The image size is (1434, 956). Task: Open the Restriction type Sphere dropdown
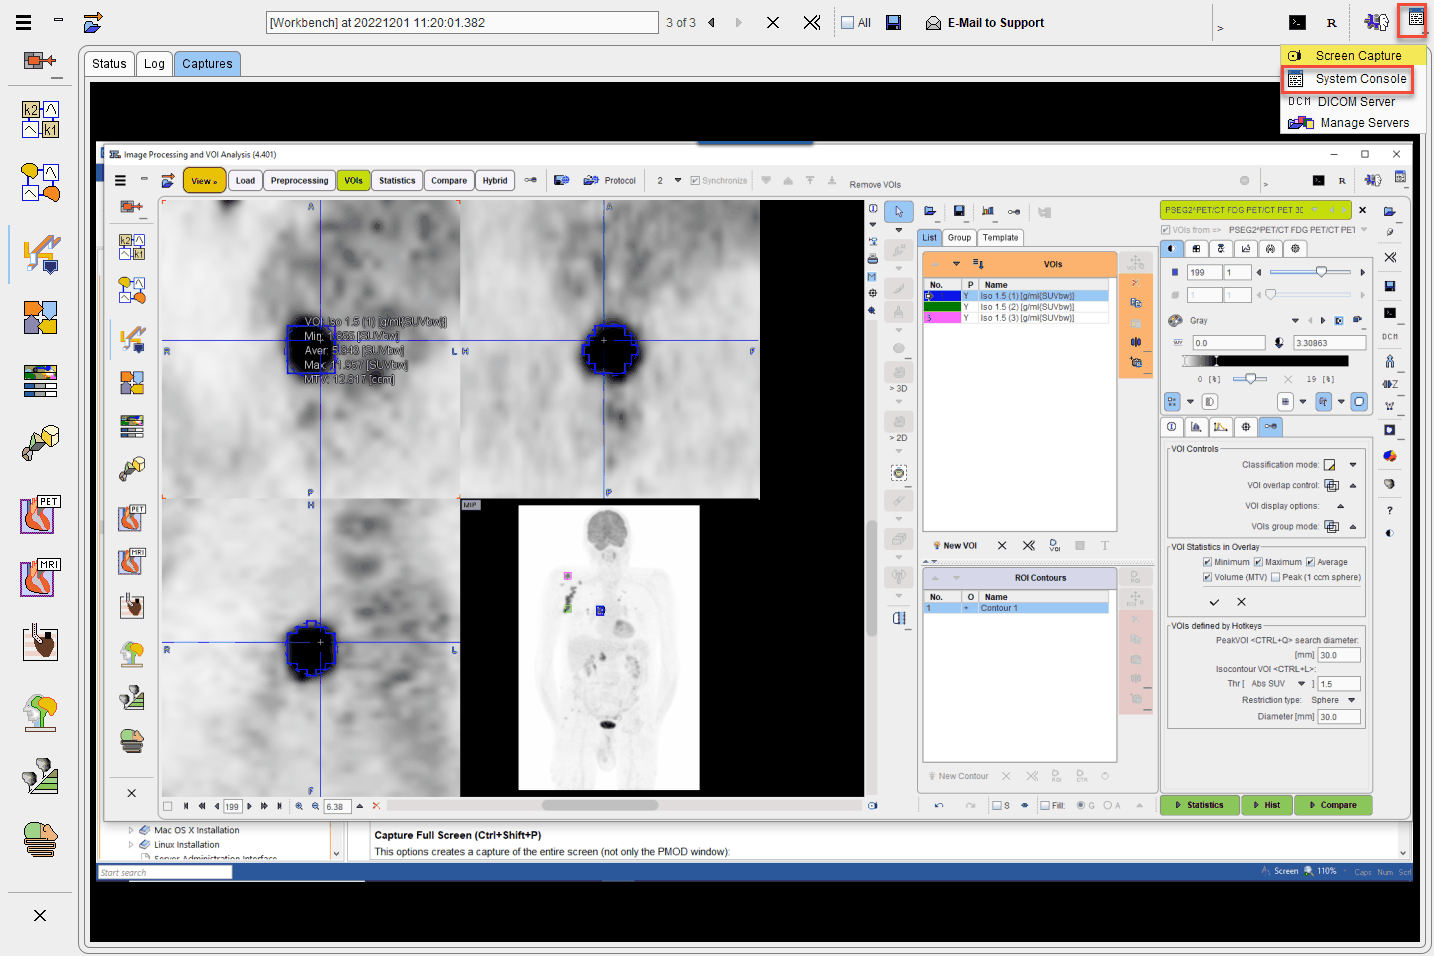click(x=1352, y=700)
